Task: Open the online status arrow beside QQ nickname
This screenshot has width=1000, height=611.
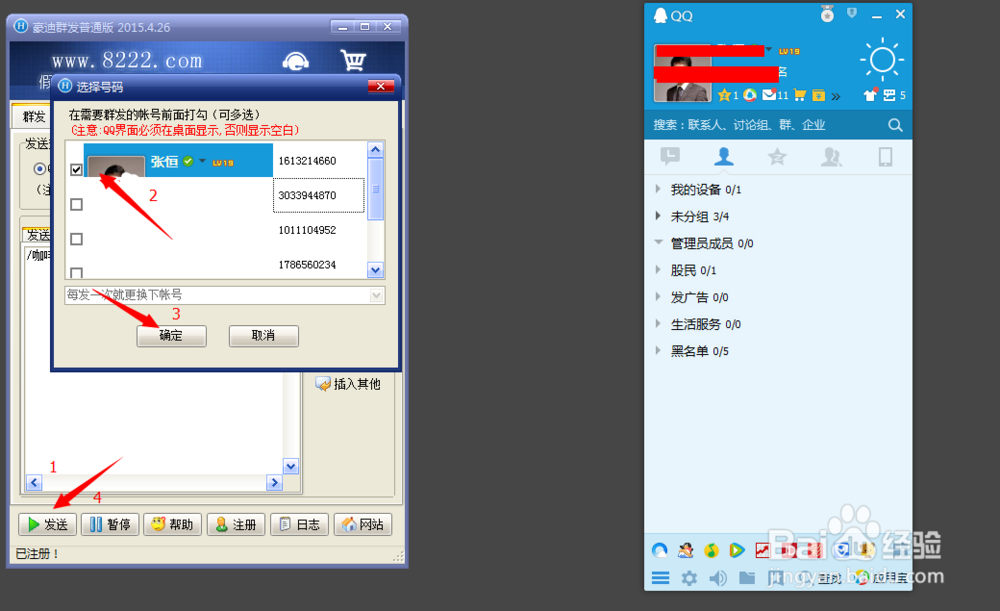Action: click(769, 49)
